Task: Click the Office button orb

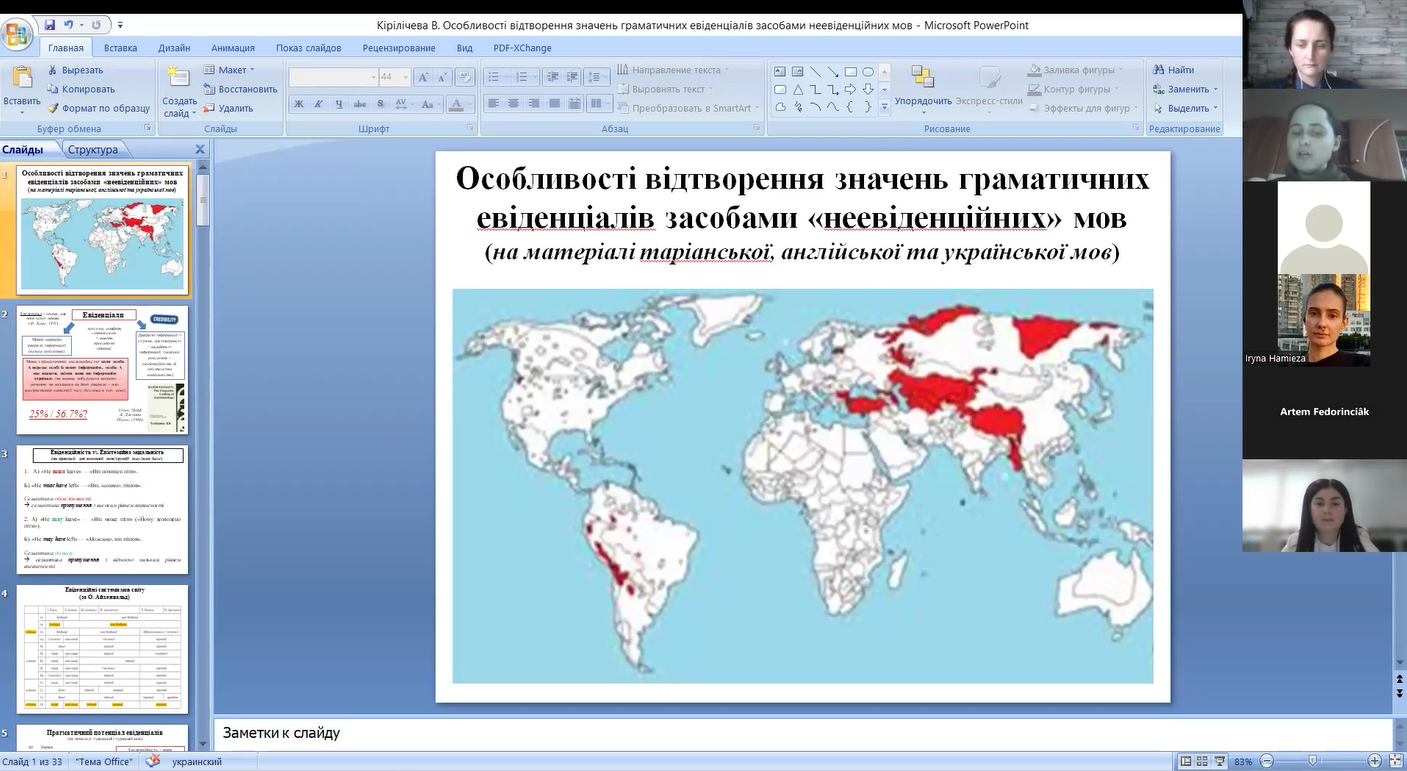Action: click(17, 35)
